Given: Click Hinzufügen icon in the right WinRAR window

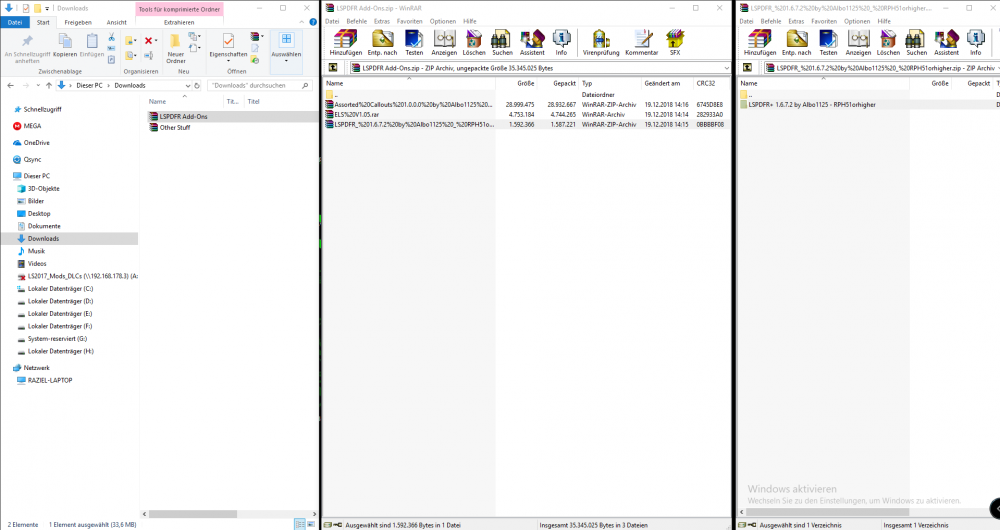Looking at the screenshot, I should tap(760, 42).
